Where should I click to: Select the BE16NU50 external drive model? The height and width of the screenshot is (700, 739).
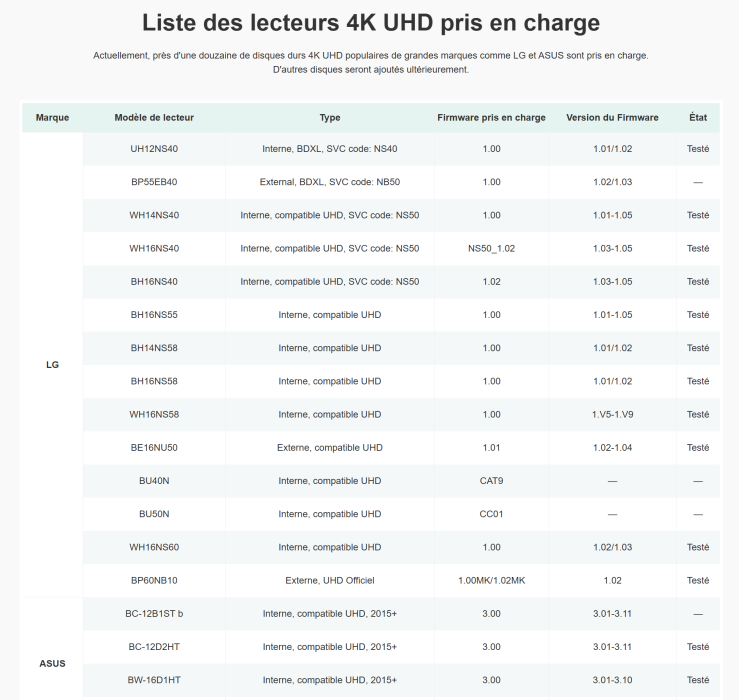pyautogui.click(x=154, y=447)
